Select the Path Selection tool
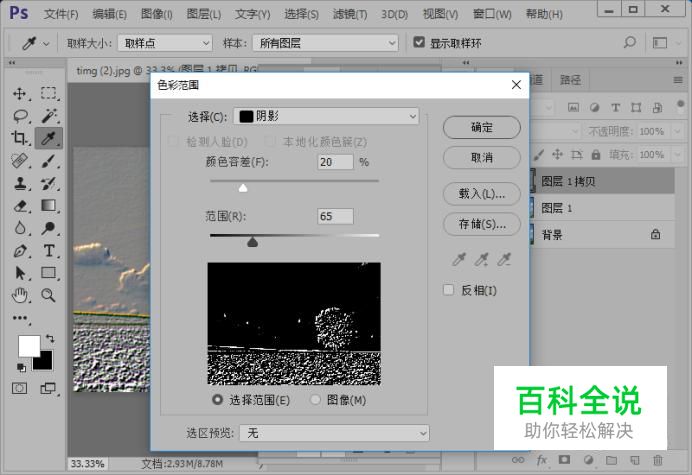Image resolution: width=692 pixels, height=475 pixels. pyautogui.click(x=20, y=273)
